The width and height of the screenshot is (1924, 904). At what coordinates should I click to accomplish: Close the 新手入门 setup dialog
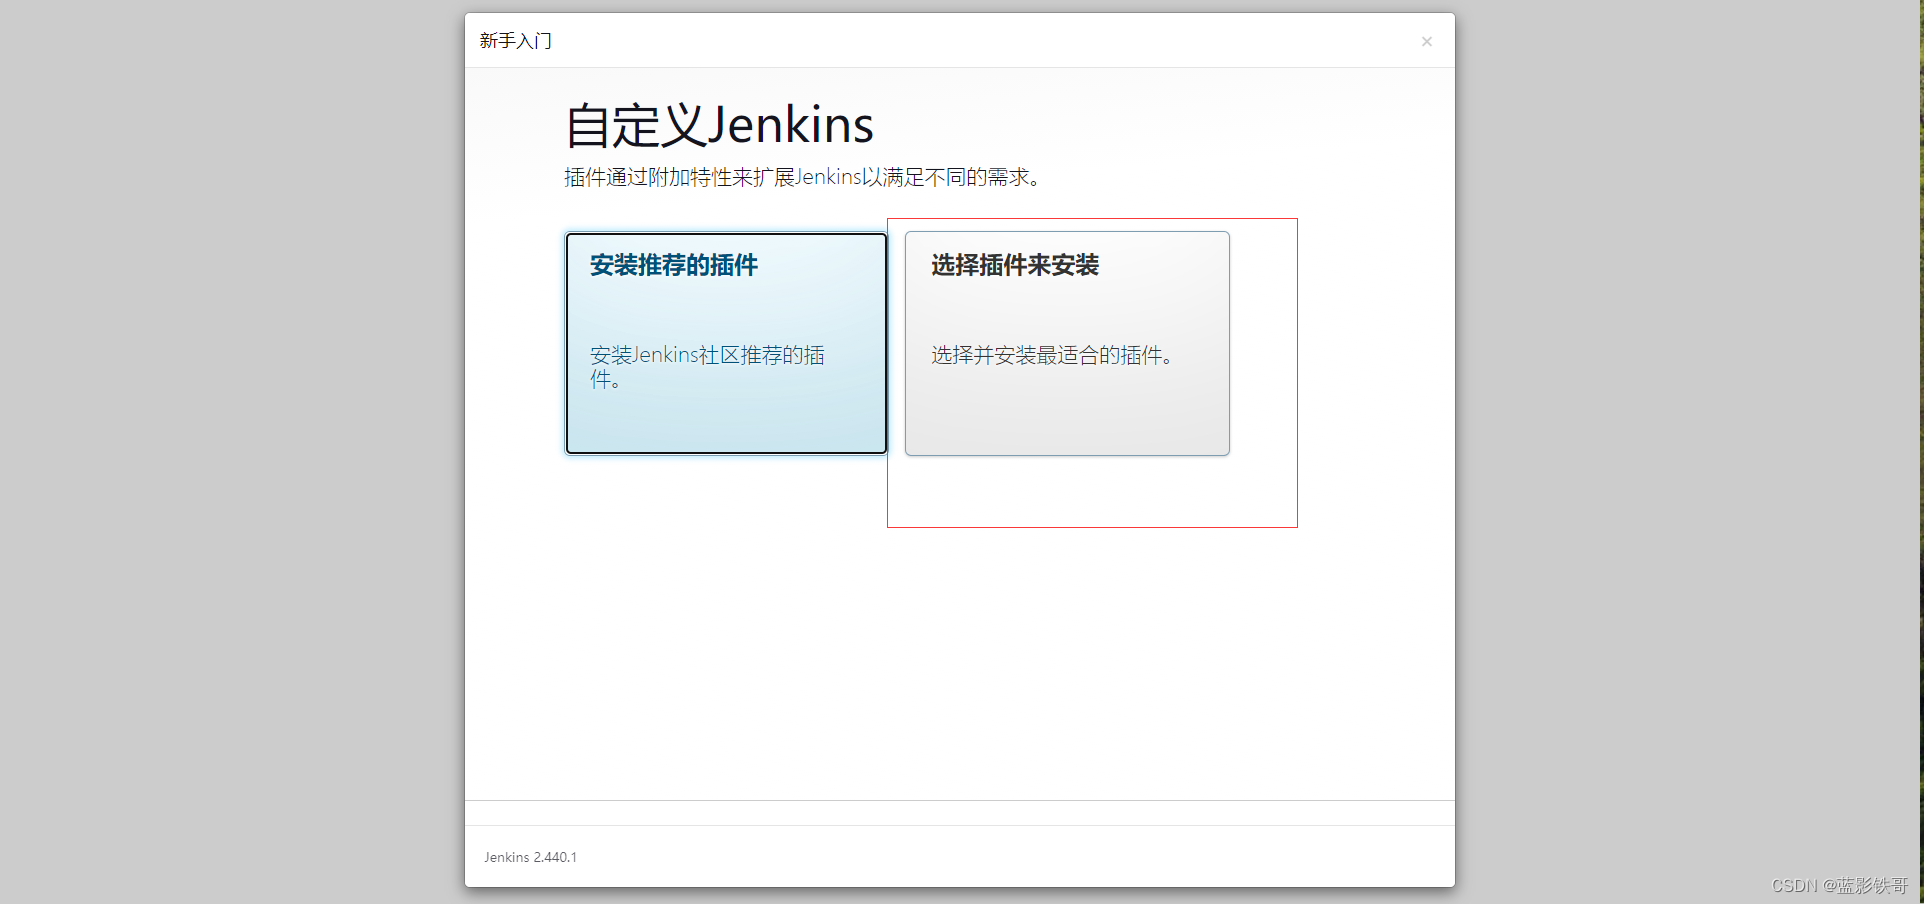pyautogui.click(x=1427, y=42)
